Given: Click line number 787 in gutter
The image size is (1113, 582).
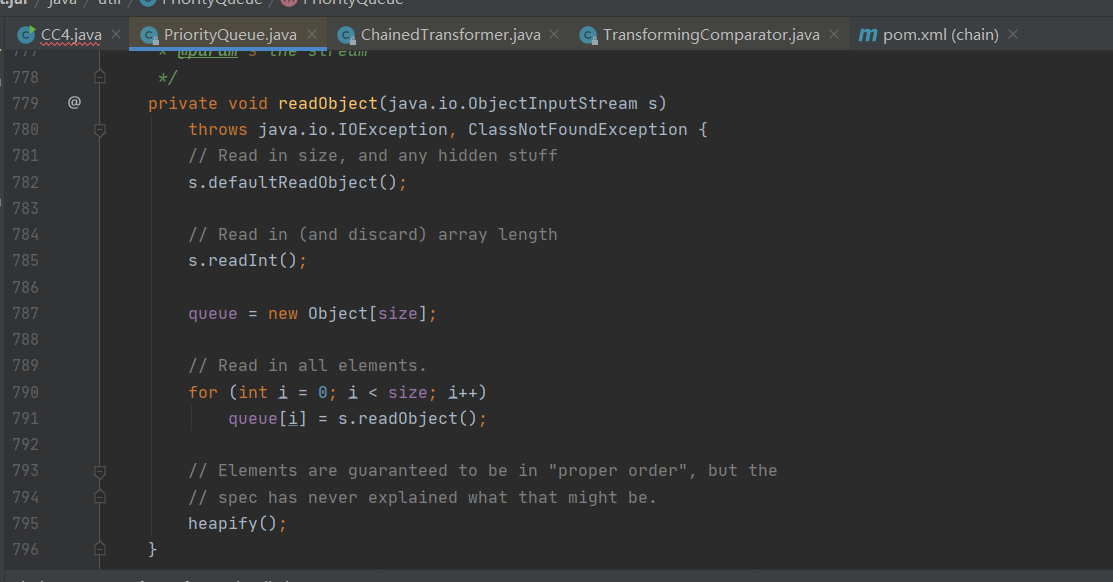Looking at the screenshot, I should click(x=26, y=314).
